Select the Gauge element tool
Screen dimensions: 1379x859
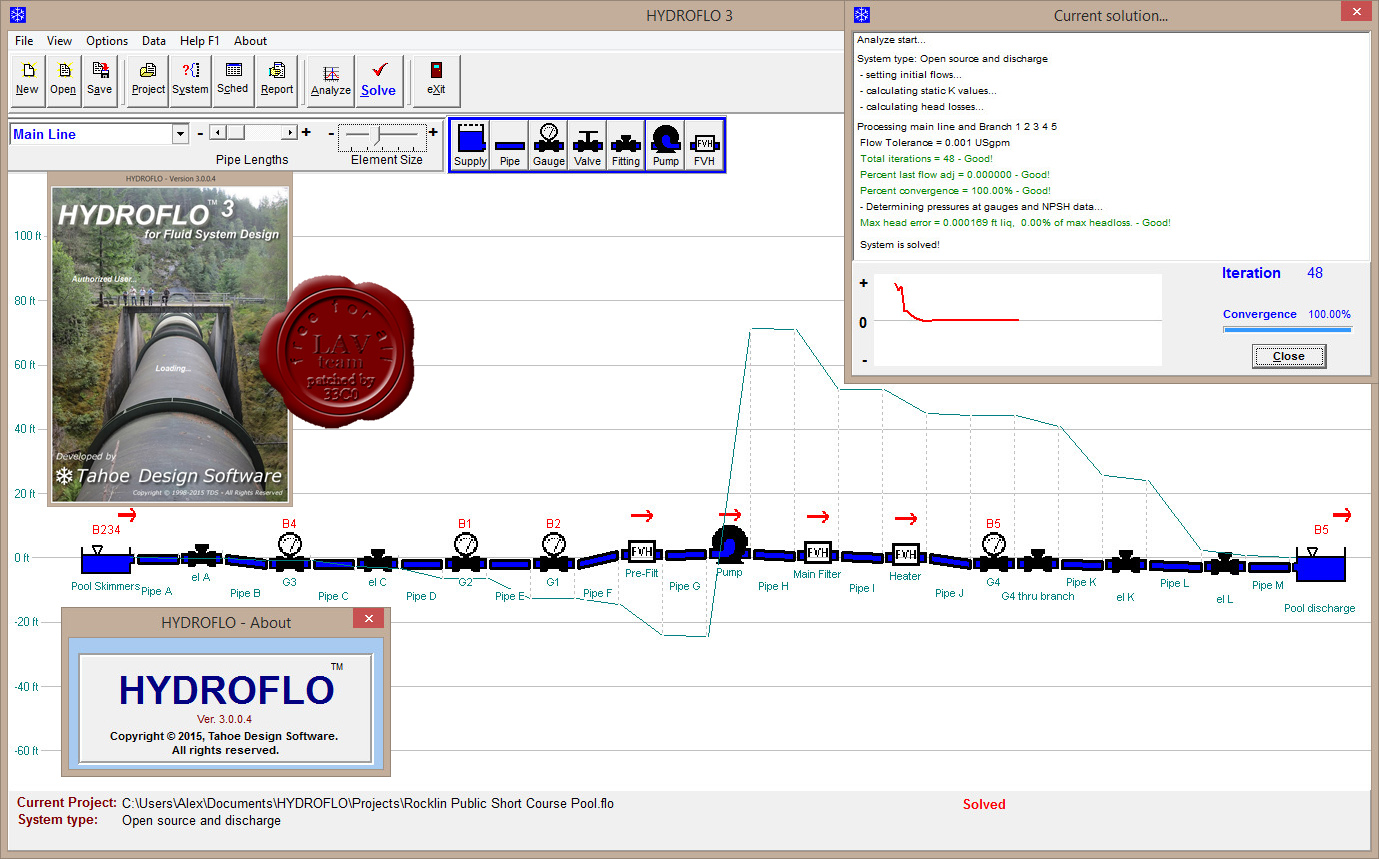[548, 145]
